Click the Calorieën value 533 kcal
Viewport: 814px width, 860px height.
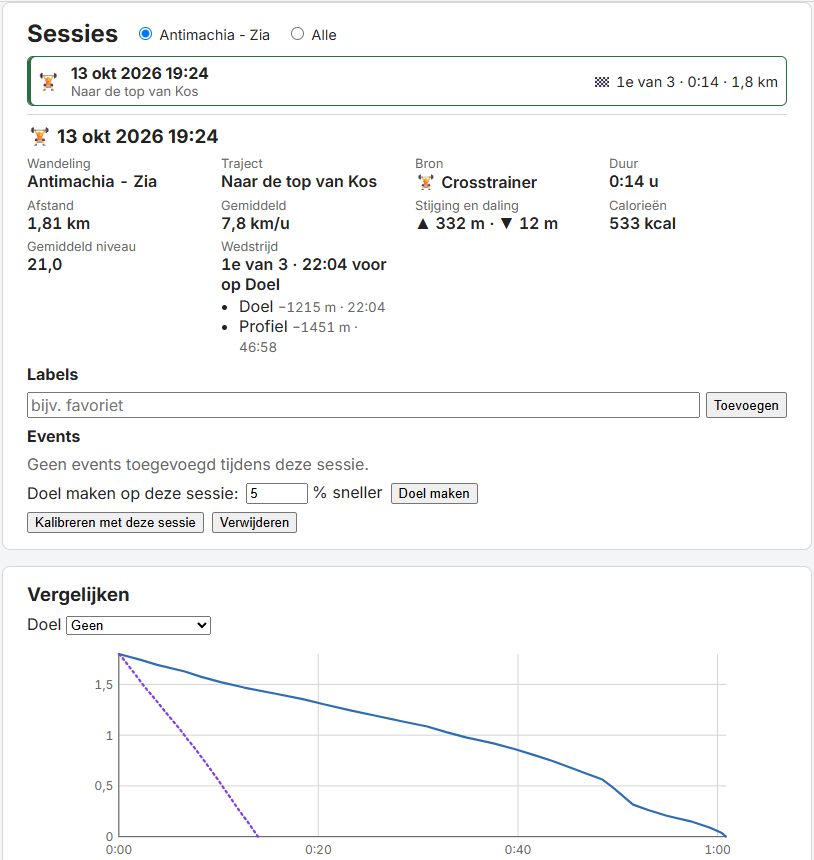tap(642, 224)
